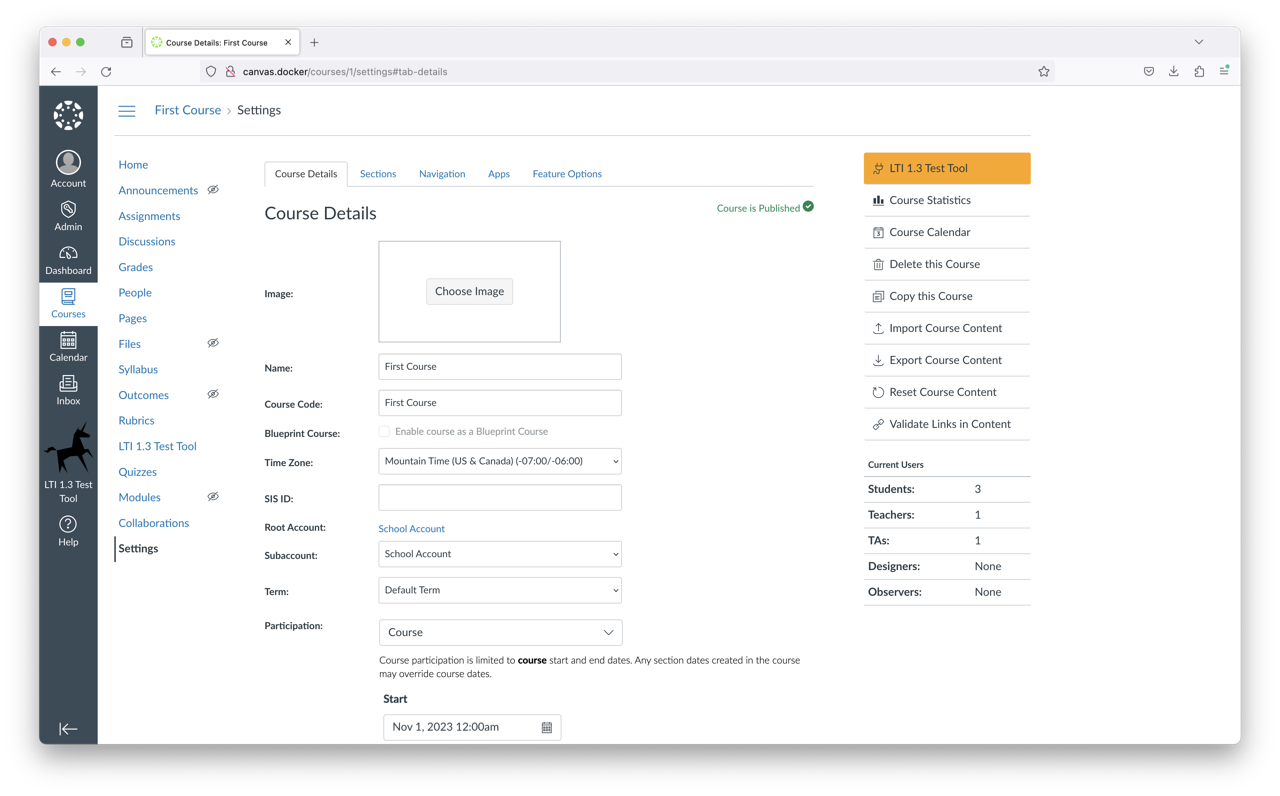
Task: Switch to the Feature Options tab
Action: 567,174
